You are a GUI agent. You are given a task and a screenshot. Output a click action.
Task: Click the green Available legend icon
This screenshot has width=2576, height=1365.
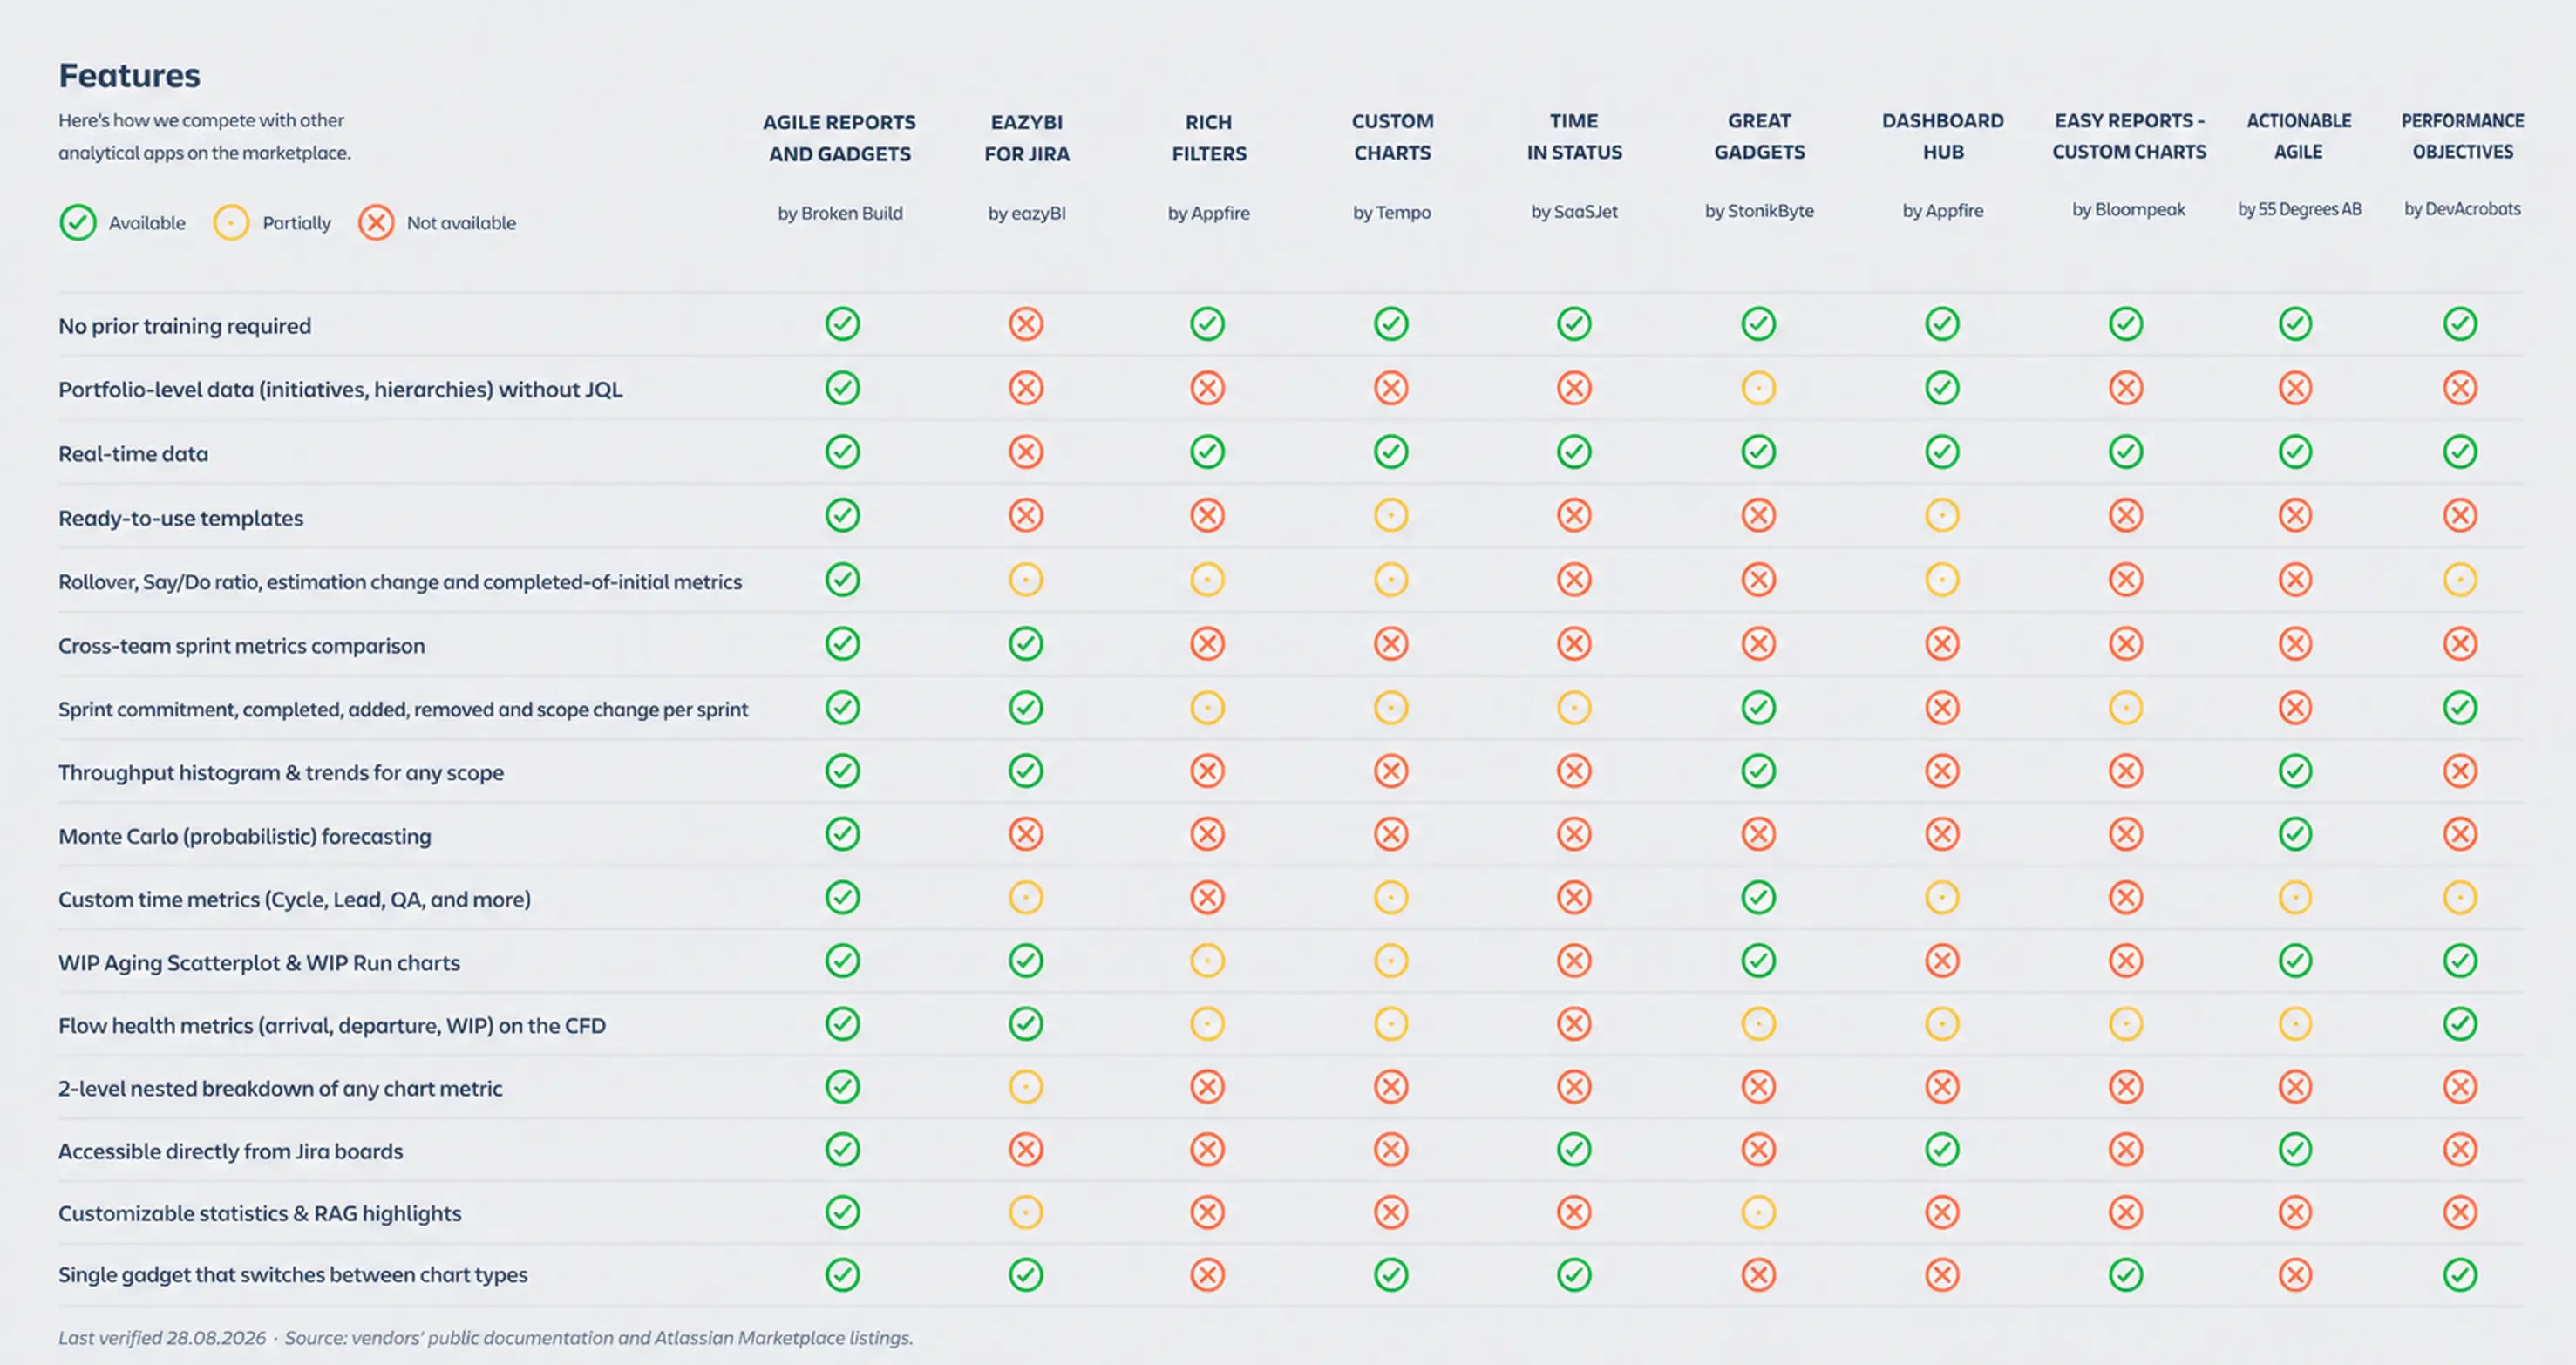click(78, 222)
